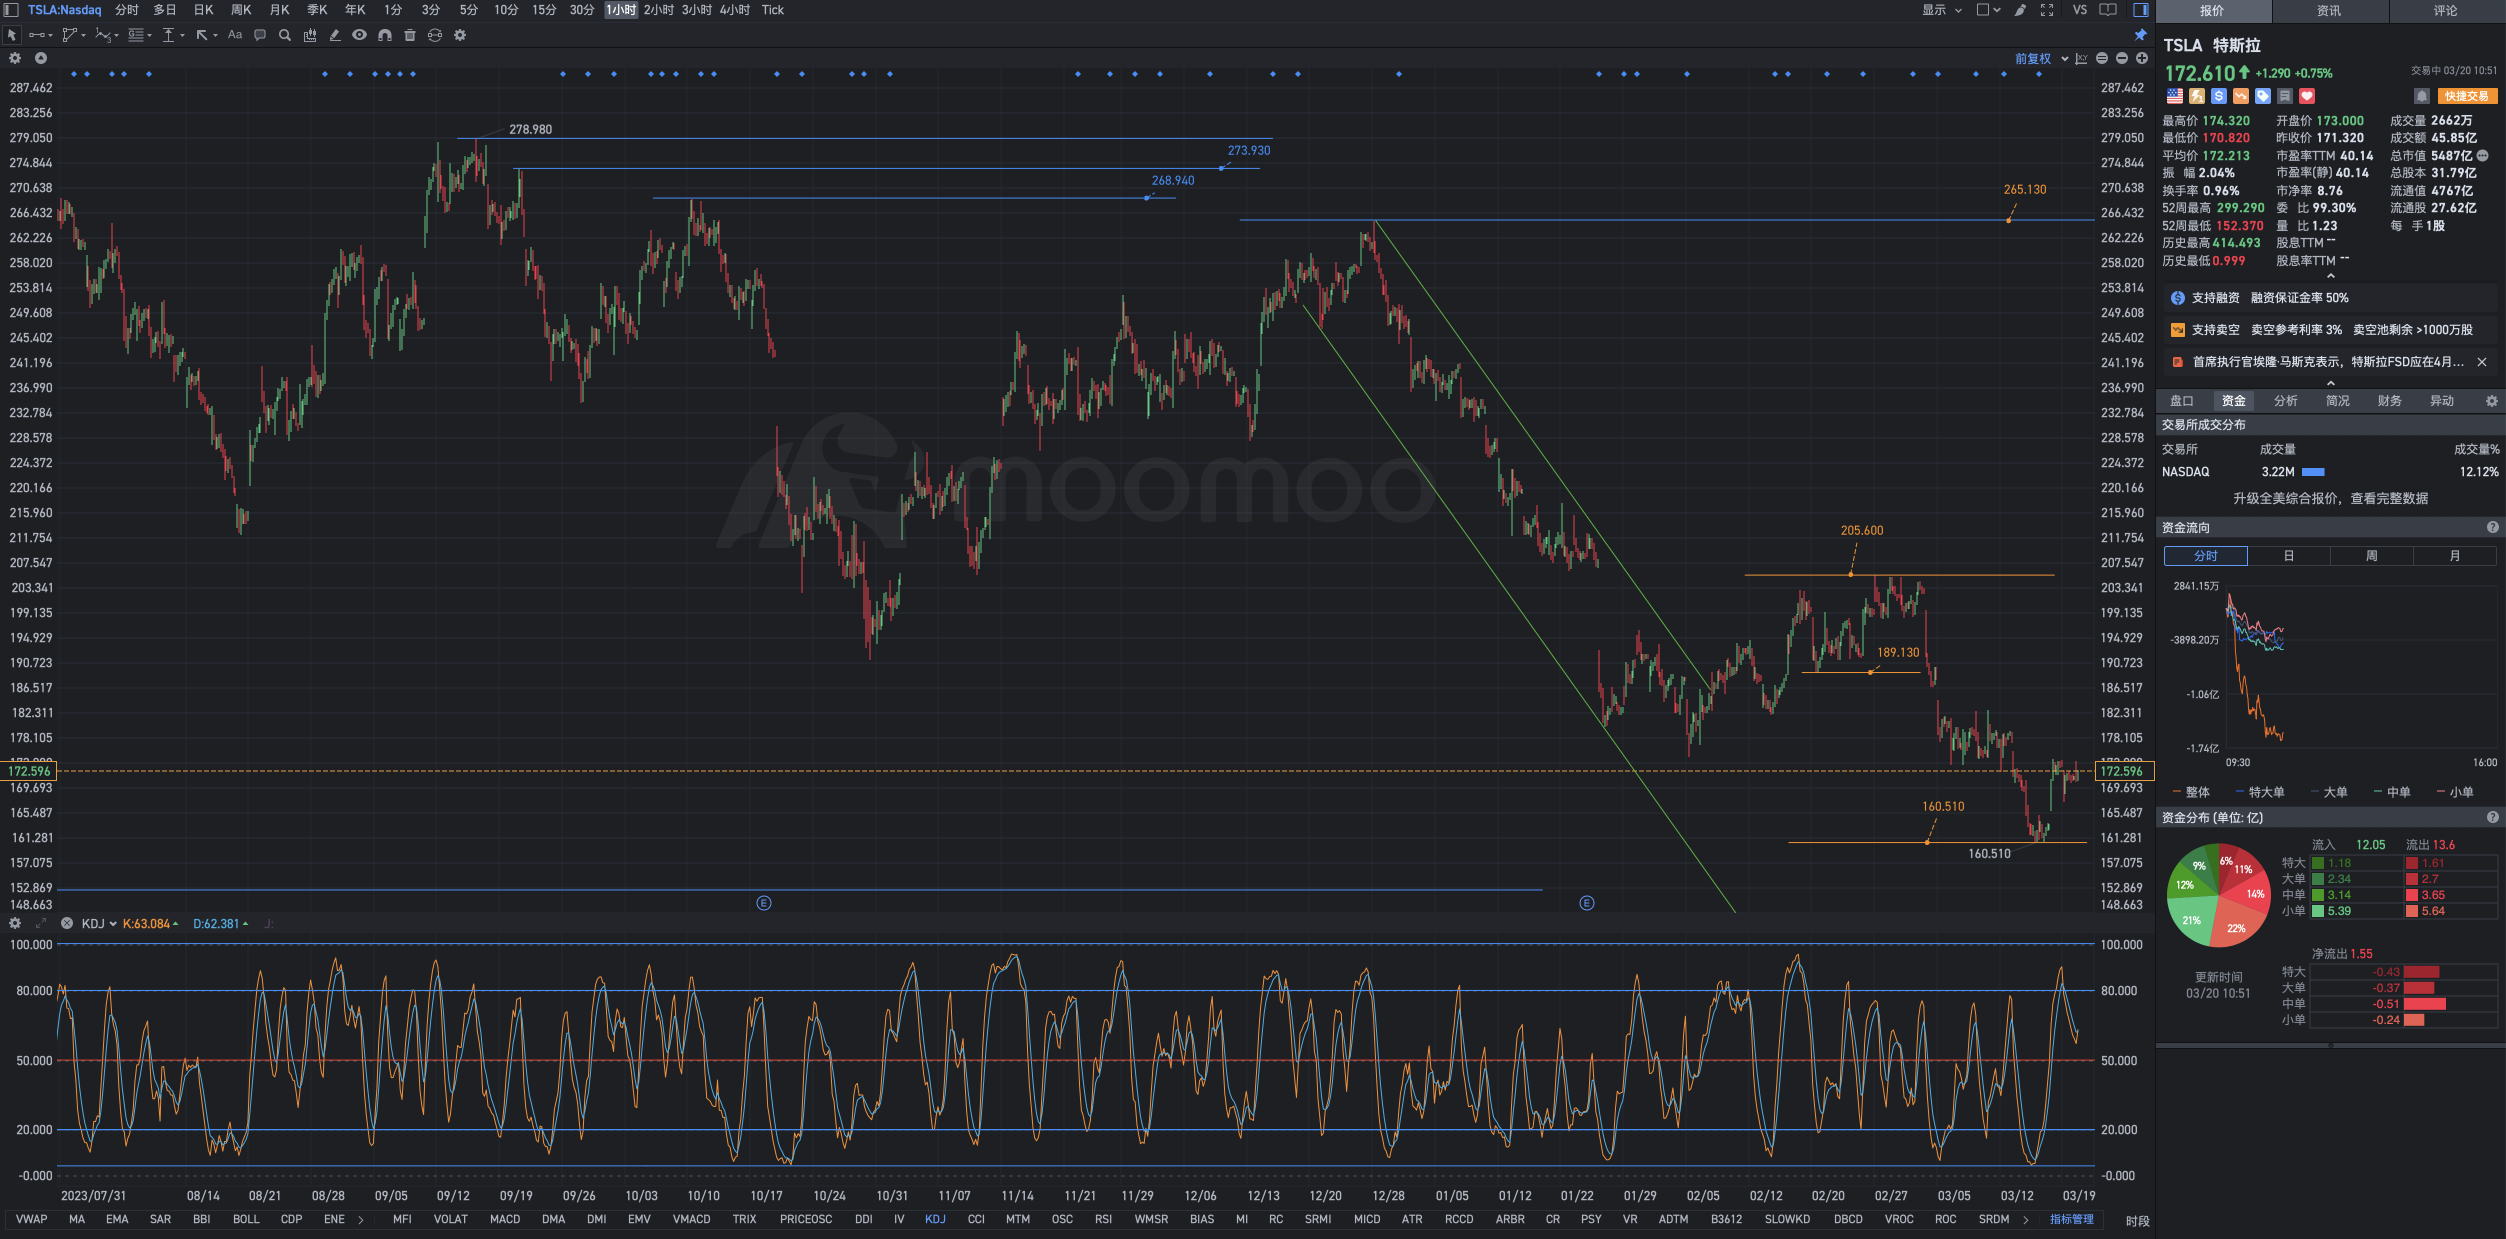Open main chart settings gear
2506x1239 pixels.
click(15, 59)
